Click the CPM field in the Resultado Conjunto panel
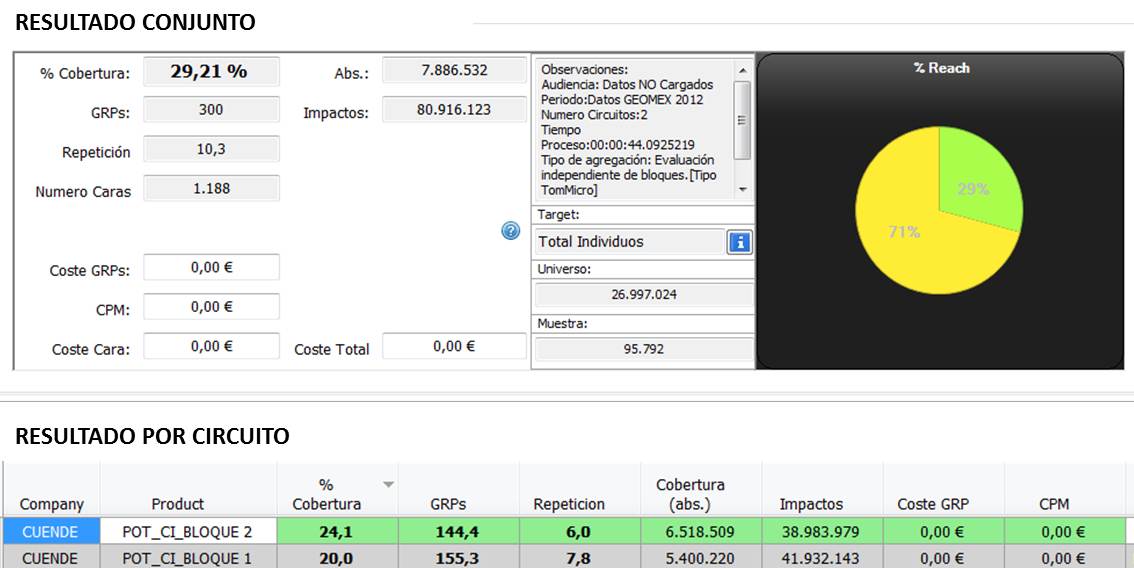The image size is (1134, 568). click(x=211, y=307)
